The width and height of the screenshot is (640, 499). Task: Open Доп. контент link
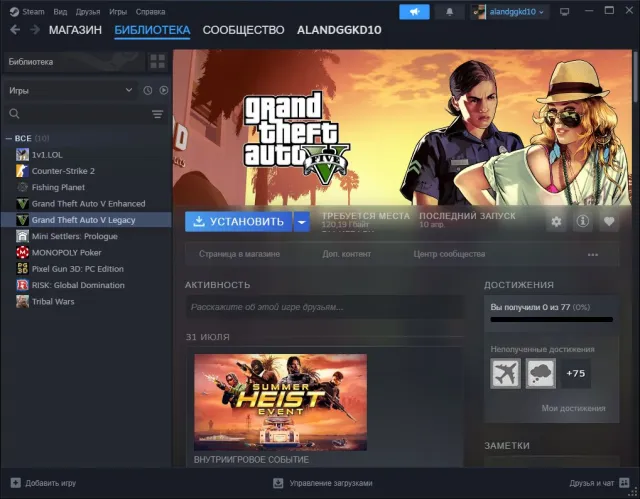click(347, 254)
